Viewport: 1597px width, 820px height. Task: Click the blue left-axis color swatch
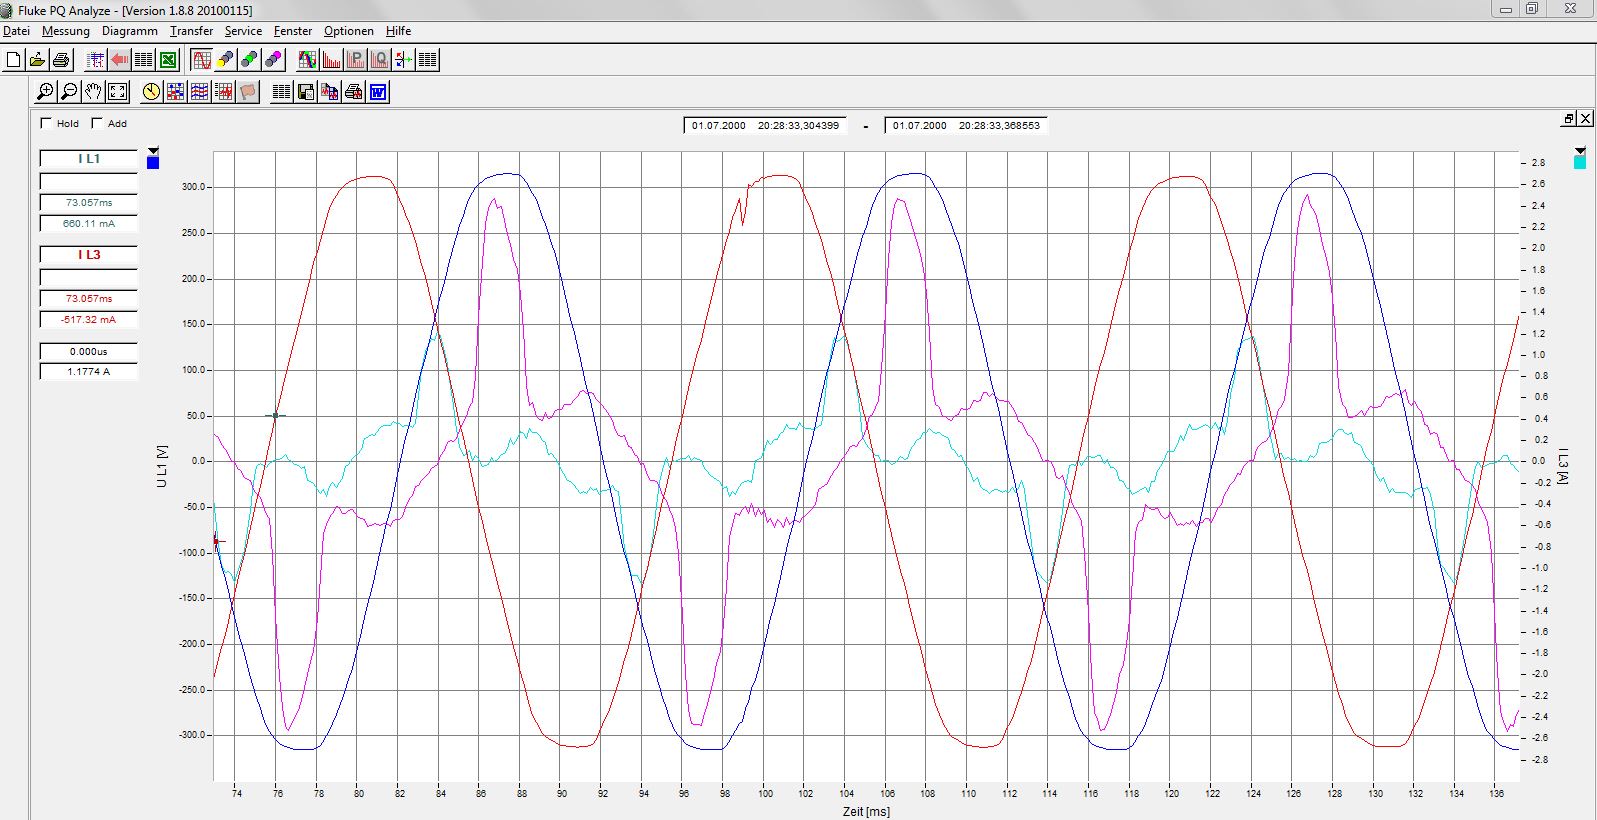[153, 163]
